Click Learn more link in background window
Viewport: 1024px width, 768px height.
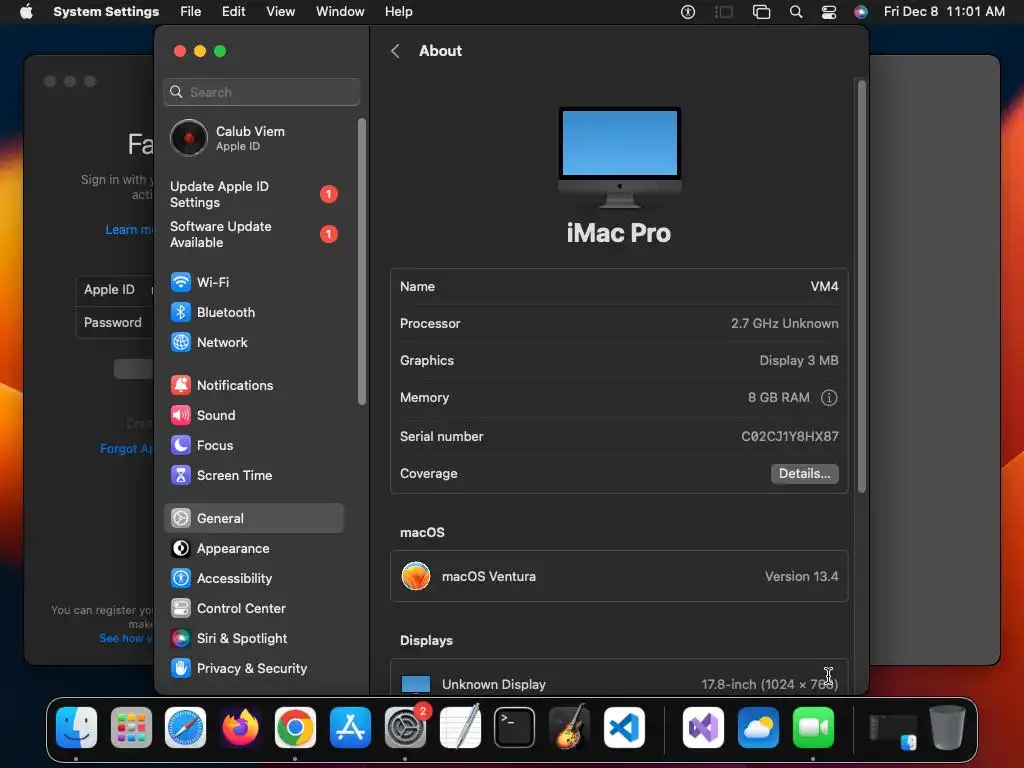pos(129,230)
